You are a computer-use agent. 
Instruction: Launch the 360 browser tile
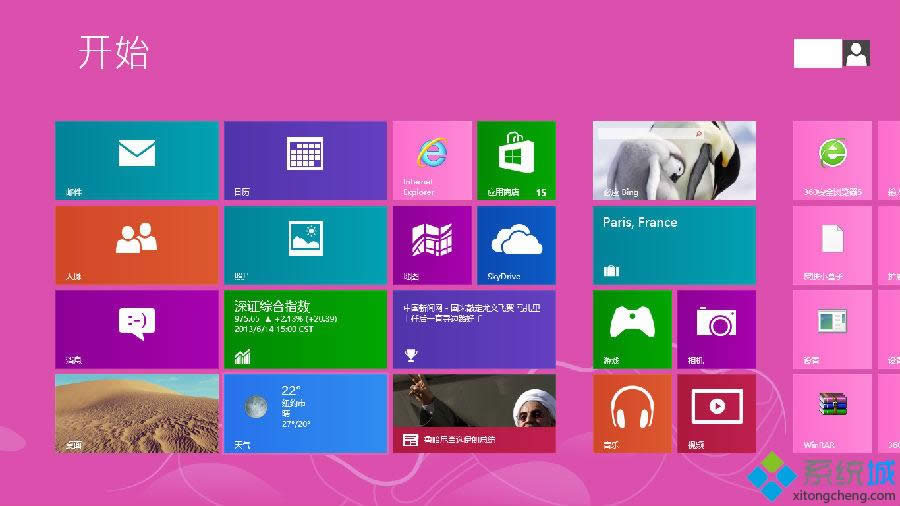click(x=832, y=160)
